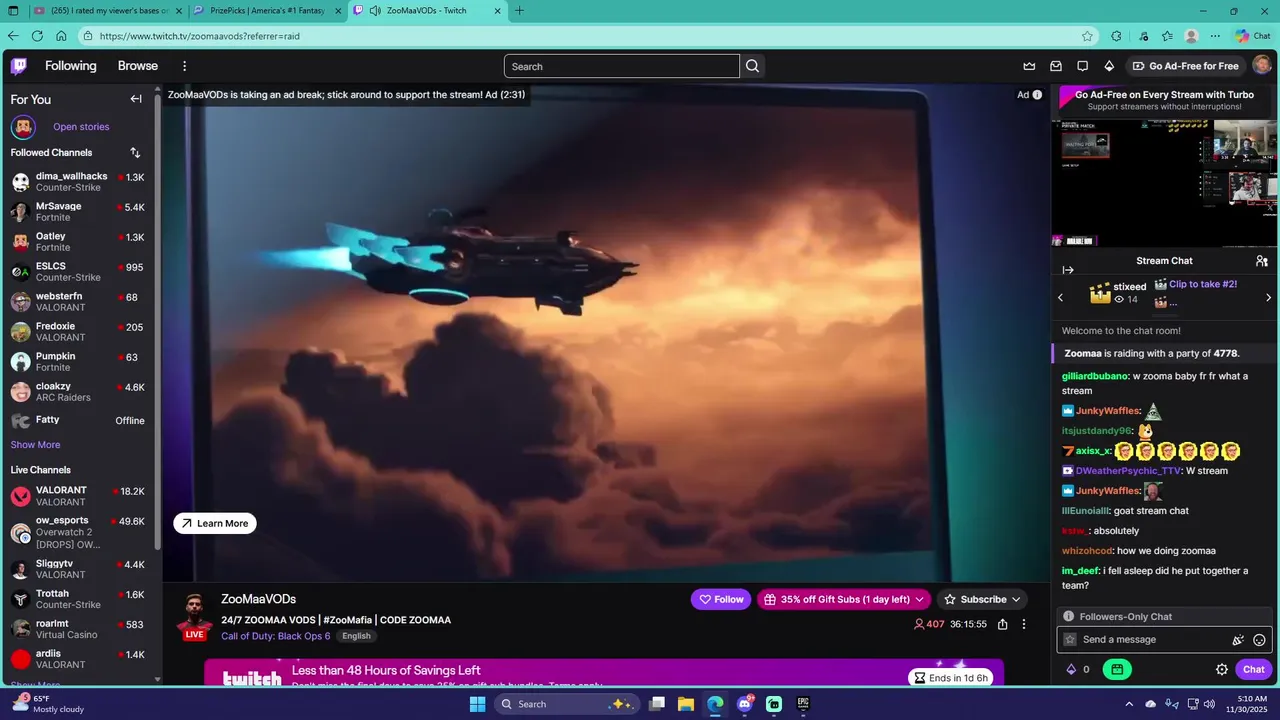Image resolution: width=1280 pixels, height=720 pixels.
Task: Open chat settings gear
Action: click(1222, 670)
